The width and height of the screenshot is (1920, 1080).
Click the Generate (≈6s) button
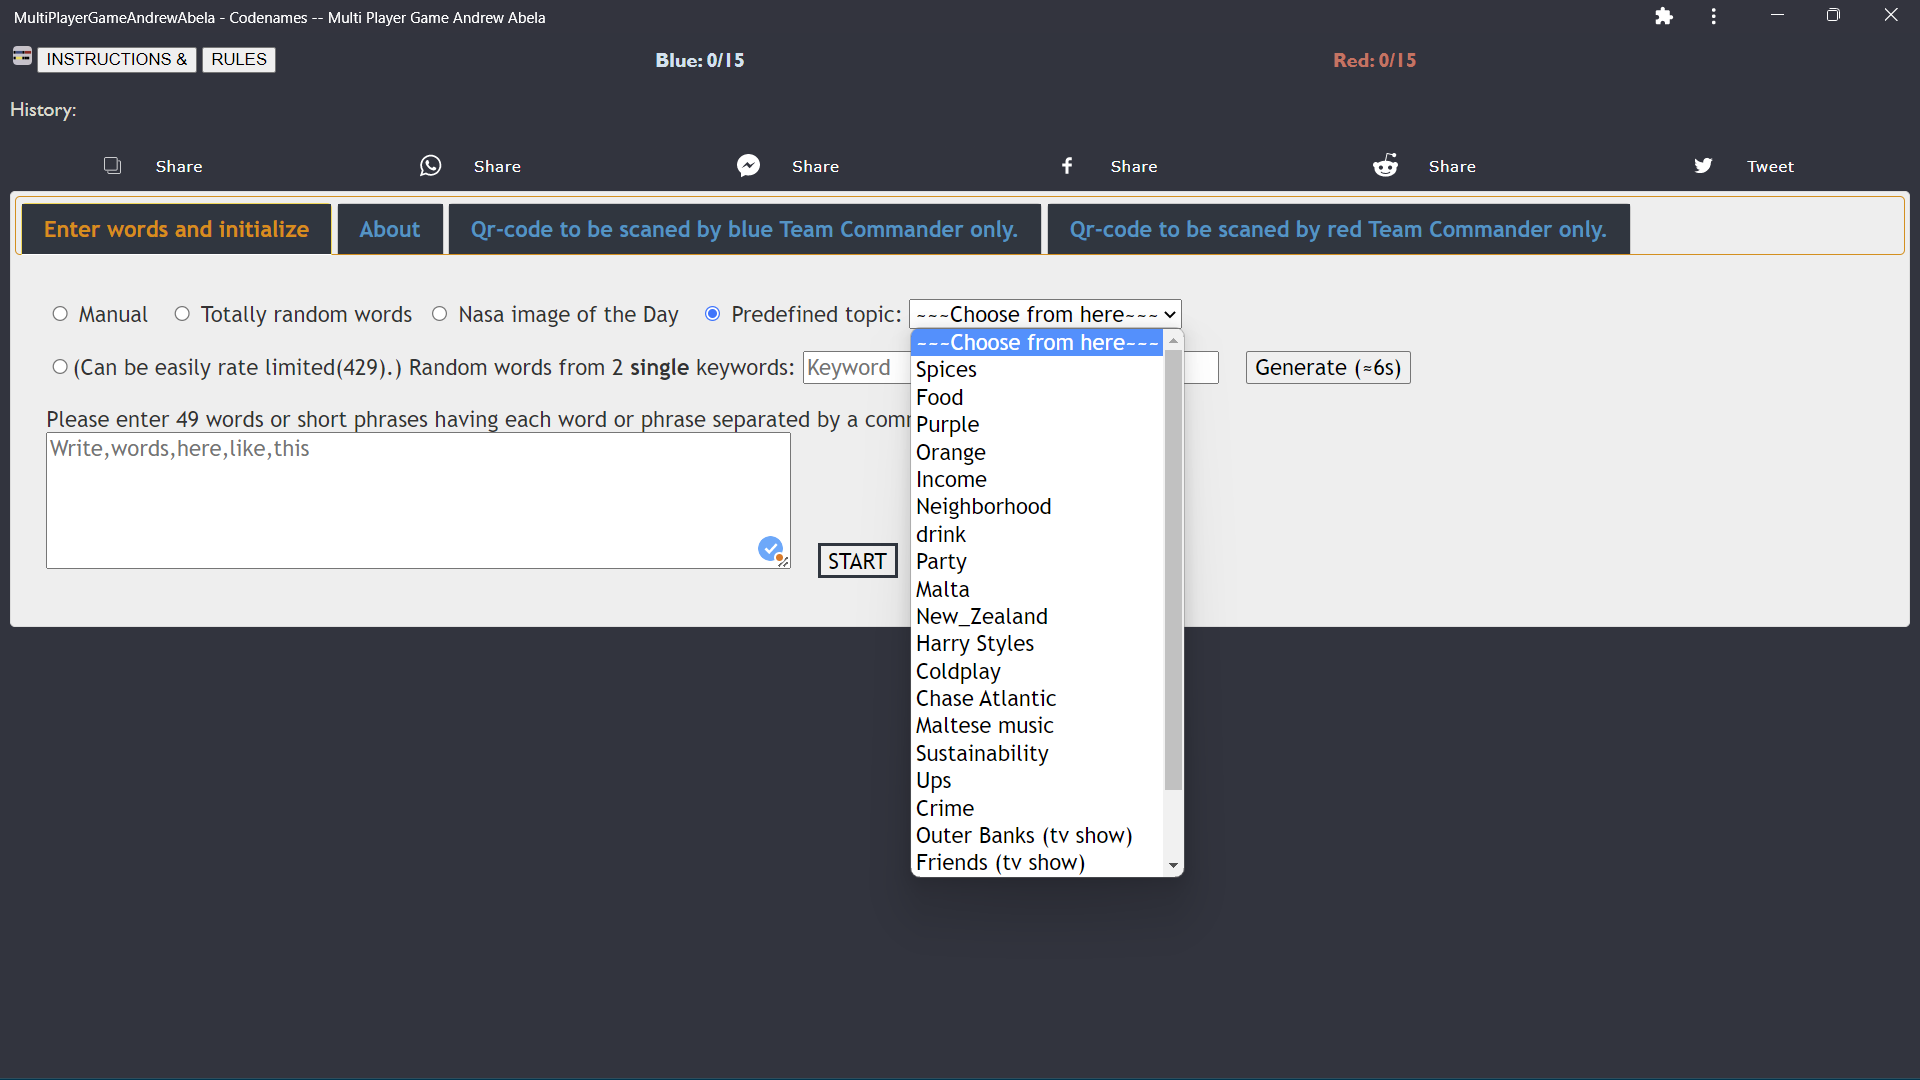[1327, 368]
